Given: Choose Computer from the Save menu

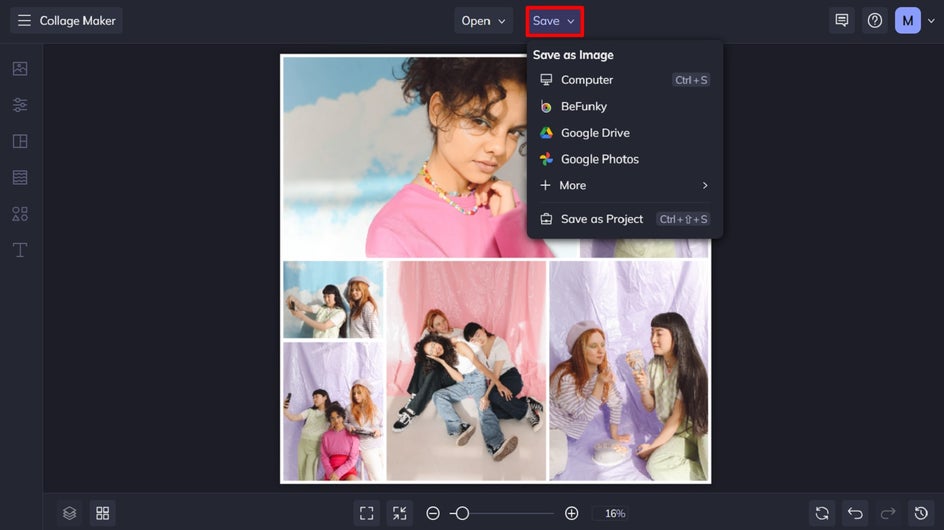Looking at the screenshot, I should click(587, 80).
